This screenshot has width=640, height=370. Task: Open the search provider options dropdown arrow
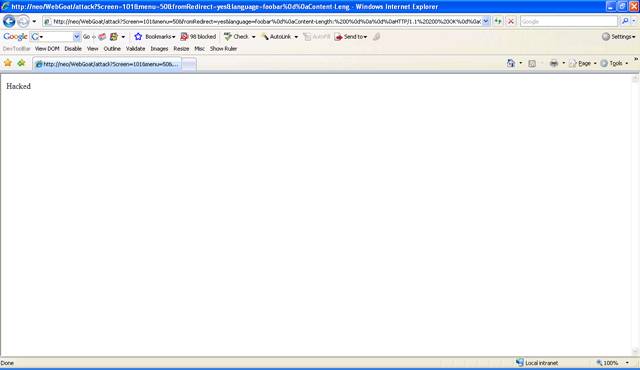click(x=634, y=21)
